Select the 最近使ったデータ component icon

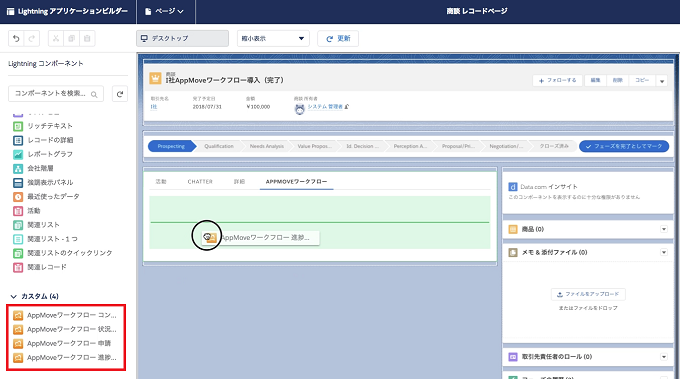tap(18, 197)
